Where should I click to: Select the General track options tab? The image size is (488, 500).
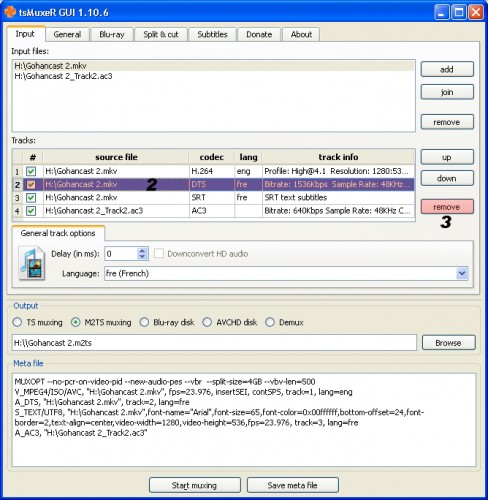pos(58,233)
